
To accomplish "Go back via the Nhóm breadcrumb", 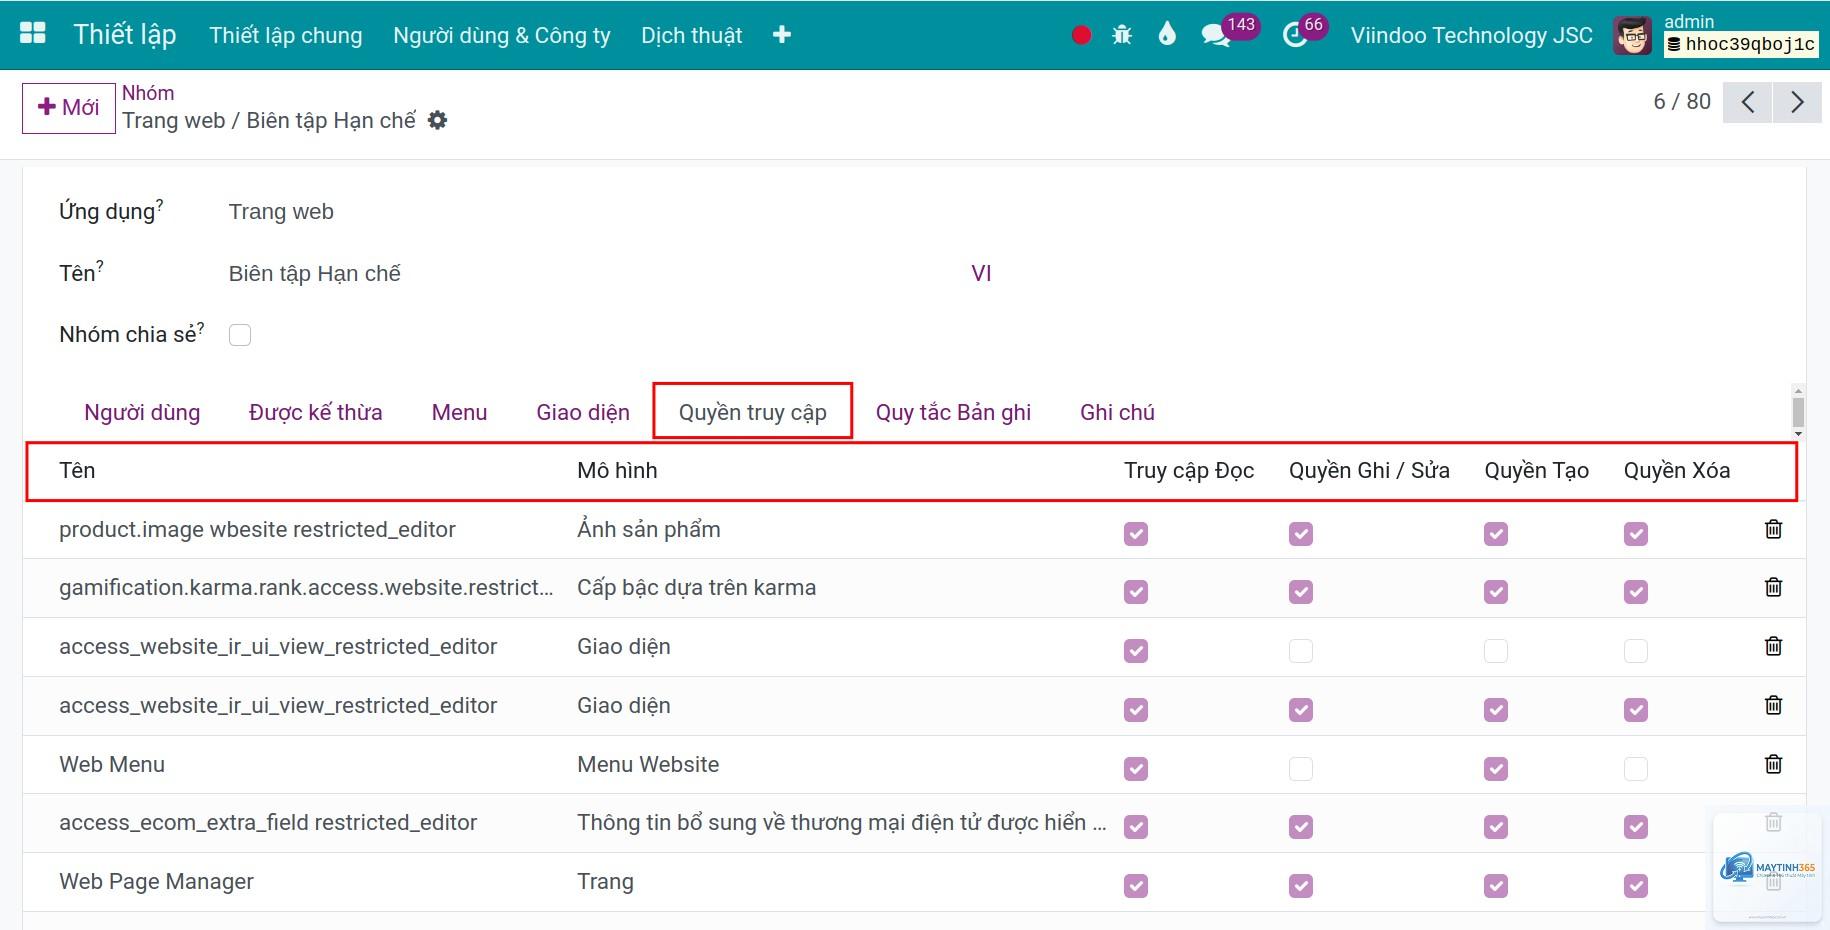I will pos(148,93).
